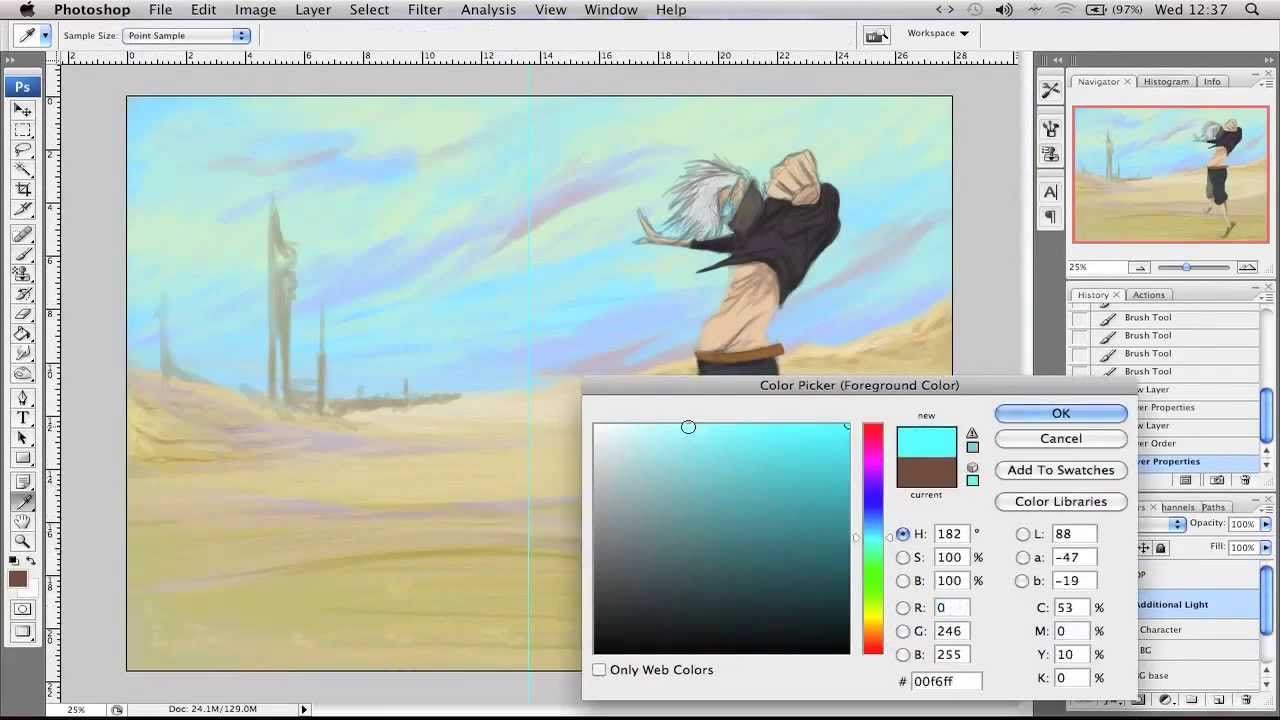
Task: Delete layer using Layers panel trash
Action: [1246, 700]
